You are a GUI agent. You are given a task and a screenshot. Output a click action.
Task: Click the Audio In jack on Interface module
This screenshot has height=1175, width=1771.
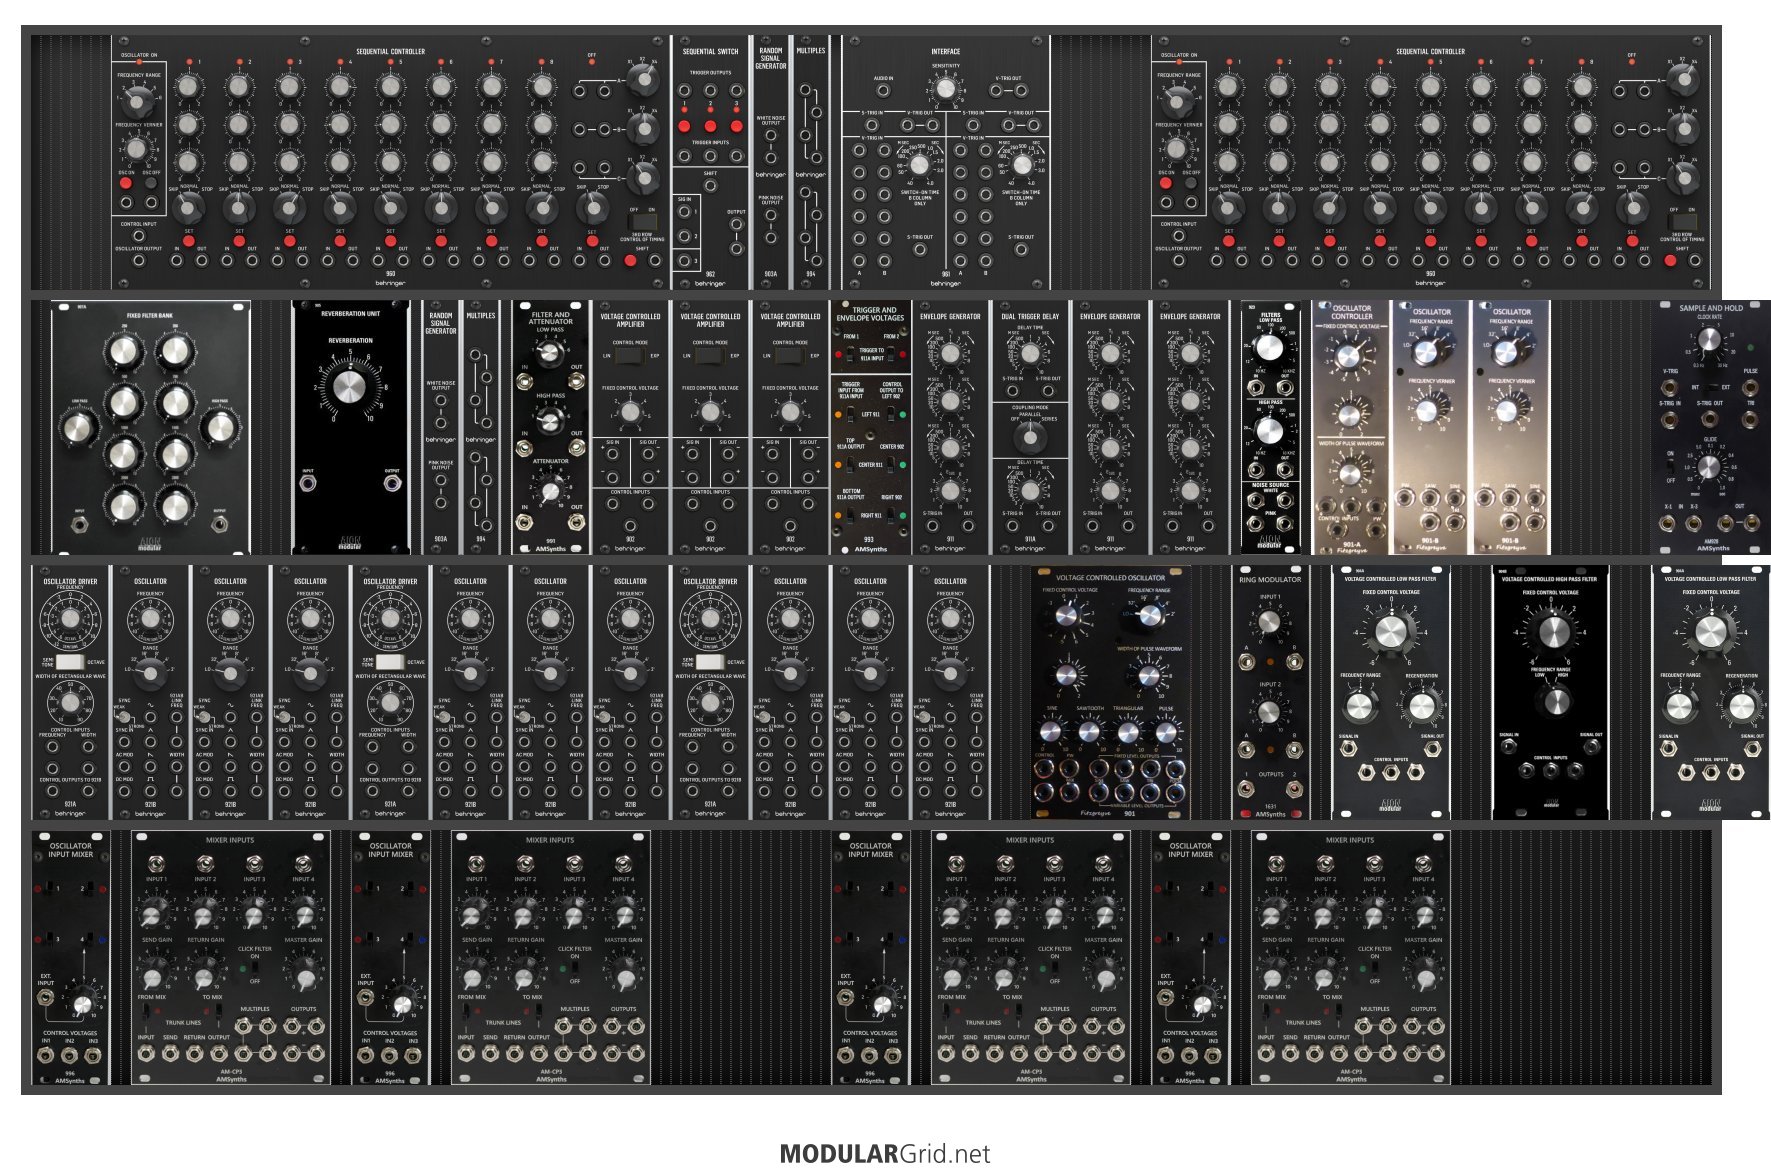(883, 90)
